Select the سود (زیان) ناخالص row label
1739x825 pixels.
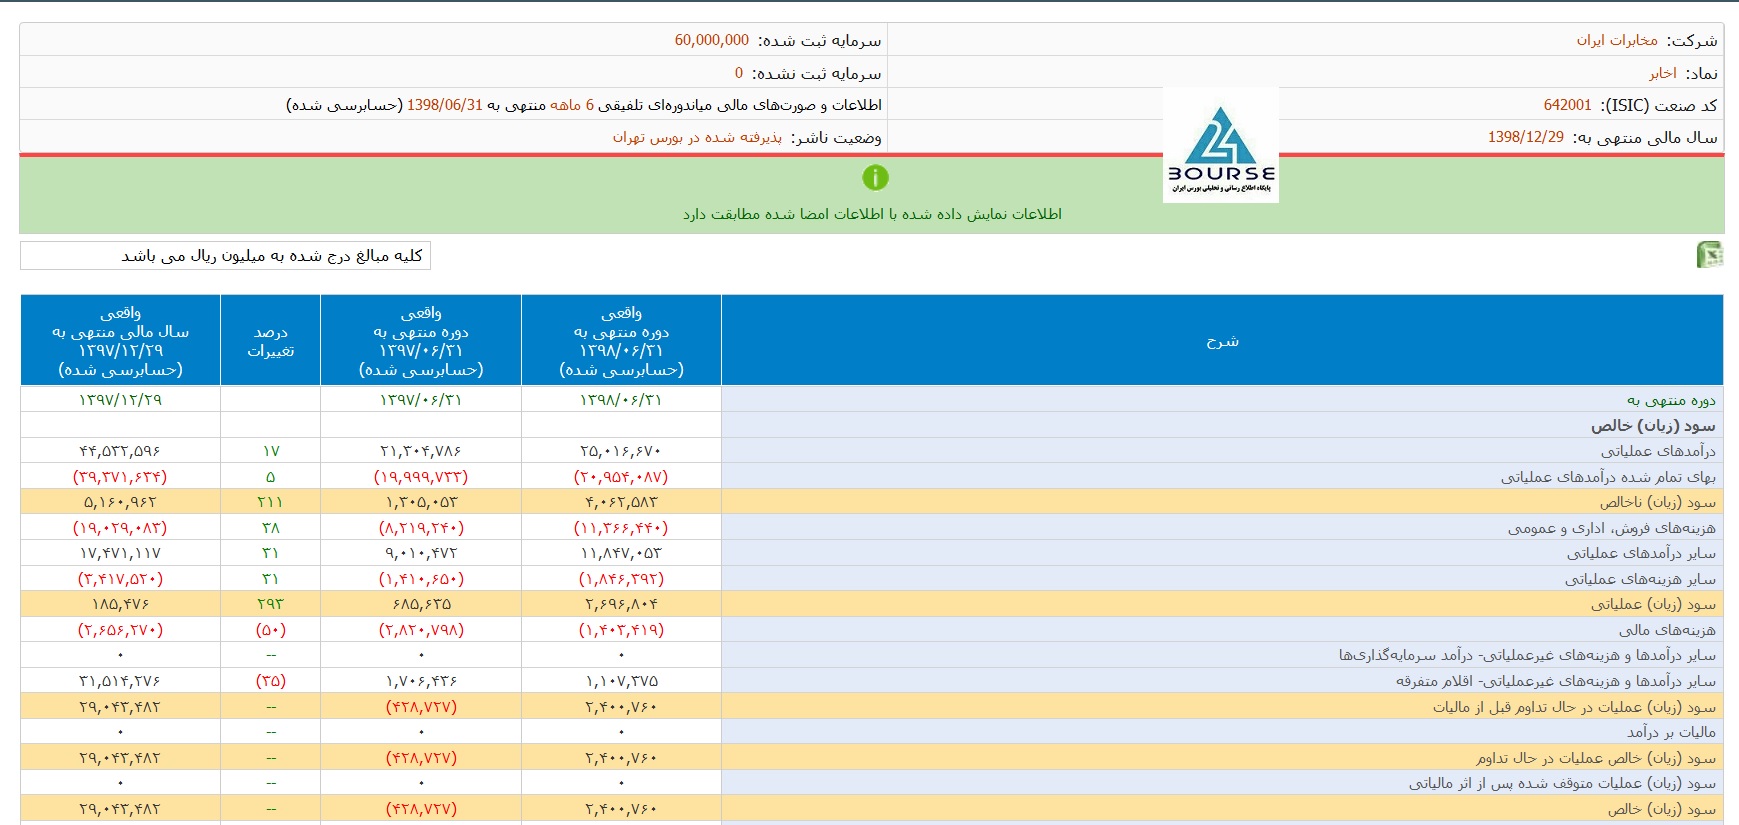click(1657, 502)
